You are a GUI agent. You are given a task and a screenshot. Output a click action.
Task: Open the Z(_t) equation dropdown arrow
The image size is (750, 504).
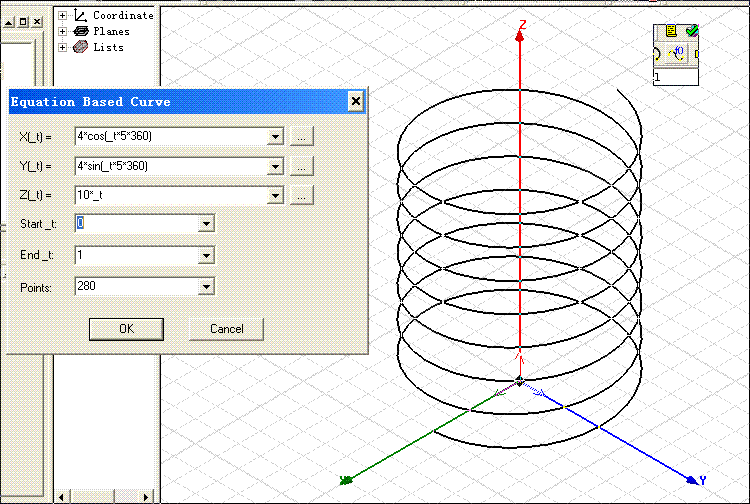pos(276,196)
